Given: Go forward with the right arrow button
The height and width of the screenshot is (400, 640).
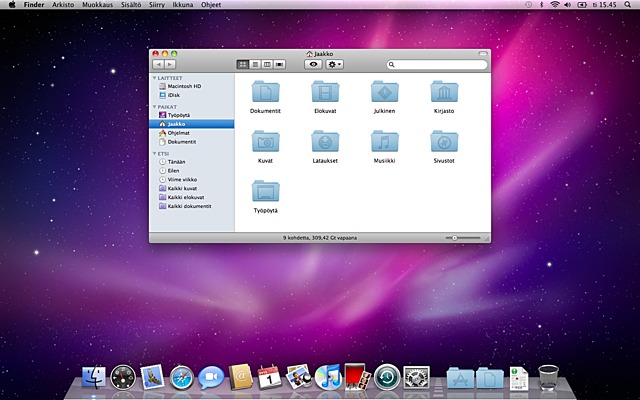Looking at the screenshot, I should [170, 64].
